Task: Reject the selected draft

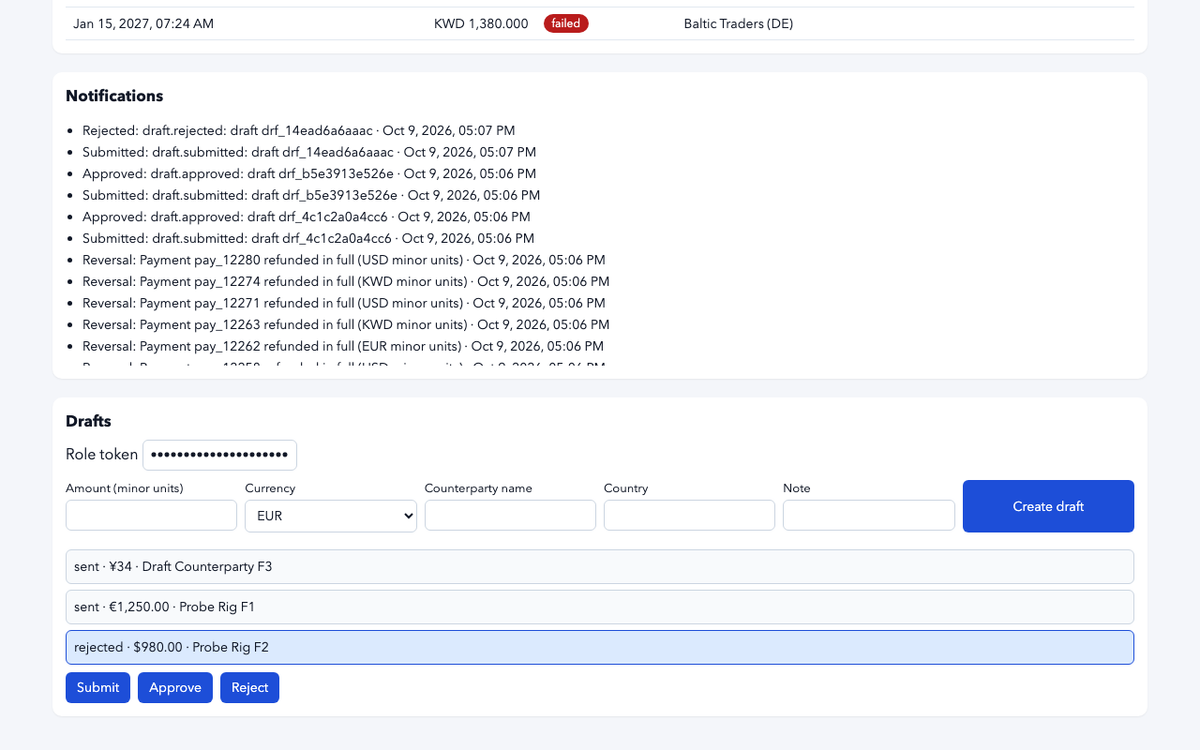Action: [250, 688]
